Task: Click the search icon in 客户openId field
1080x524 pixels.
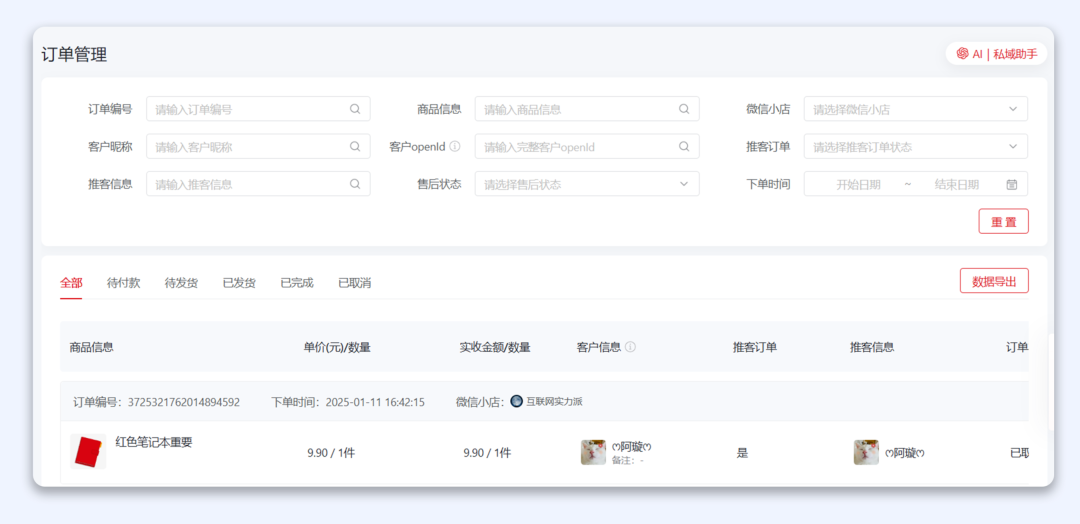Action: click(684, 147)
